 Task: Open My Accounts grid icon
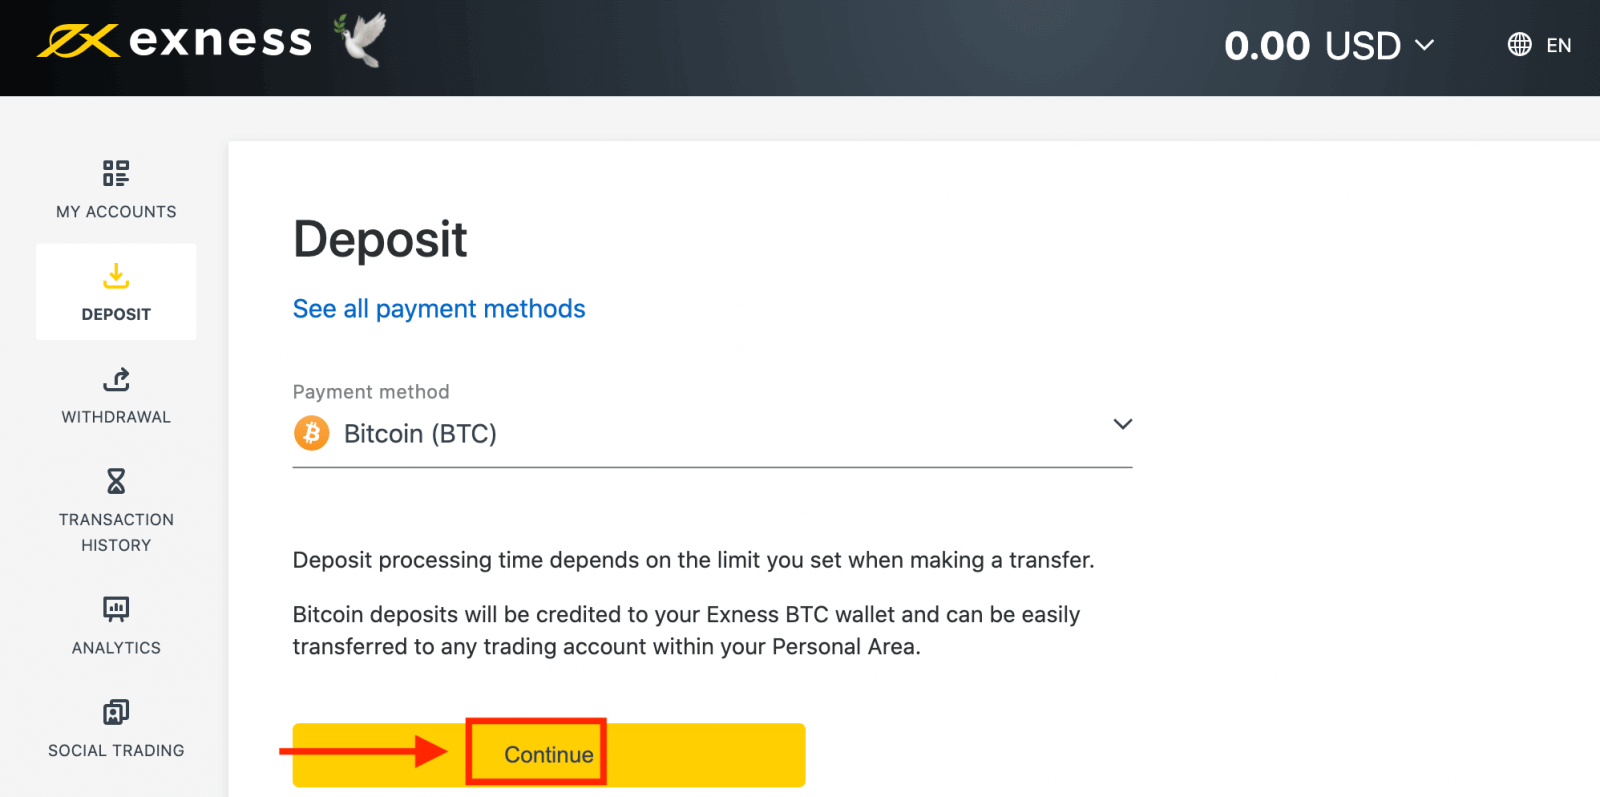tap(116, 173)
